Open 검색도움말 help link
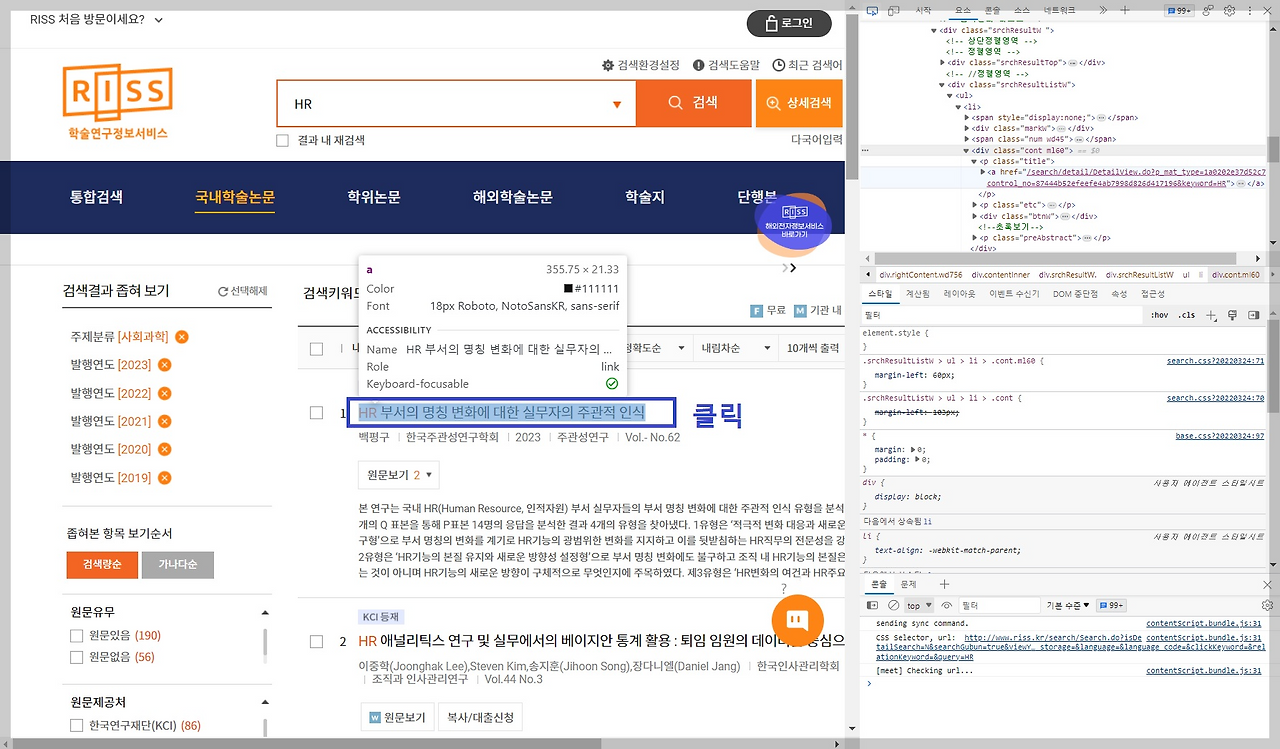Screen dimensions: 1280x749 coord(726,65)
